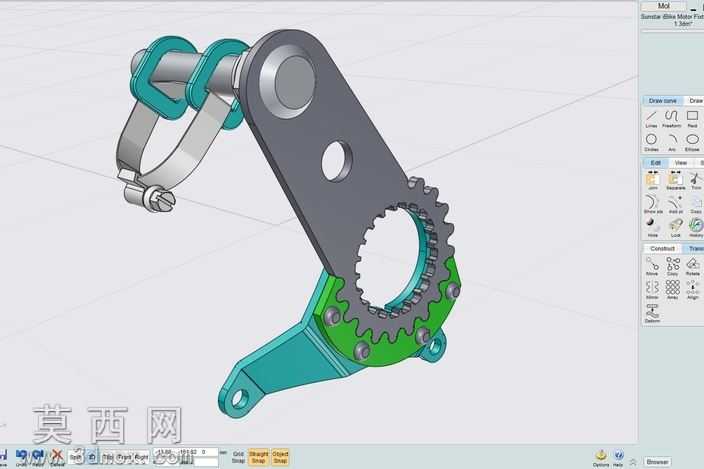
Task: Click the Copy icon in Edit panel
Action: (696, 204)
